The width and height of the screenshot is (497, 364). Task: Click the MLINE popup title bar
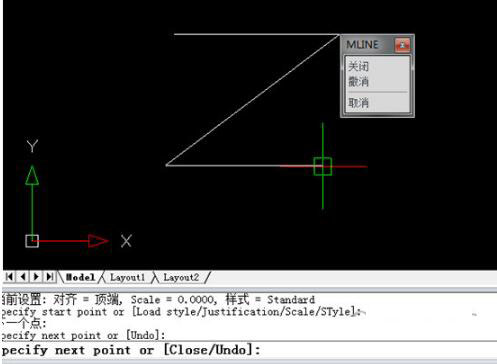click(369, 44)
